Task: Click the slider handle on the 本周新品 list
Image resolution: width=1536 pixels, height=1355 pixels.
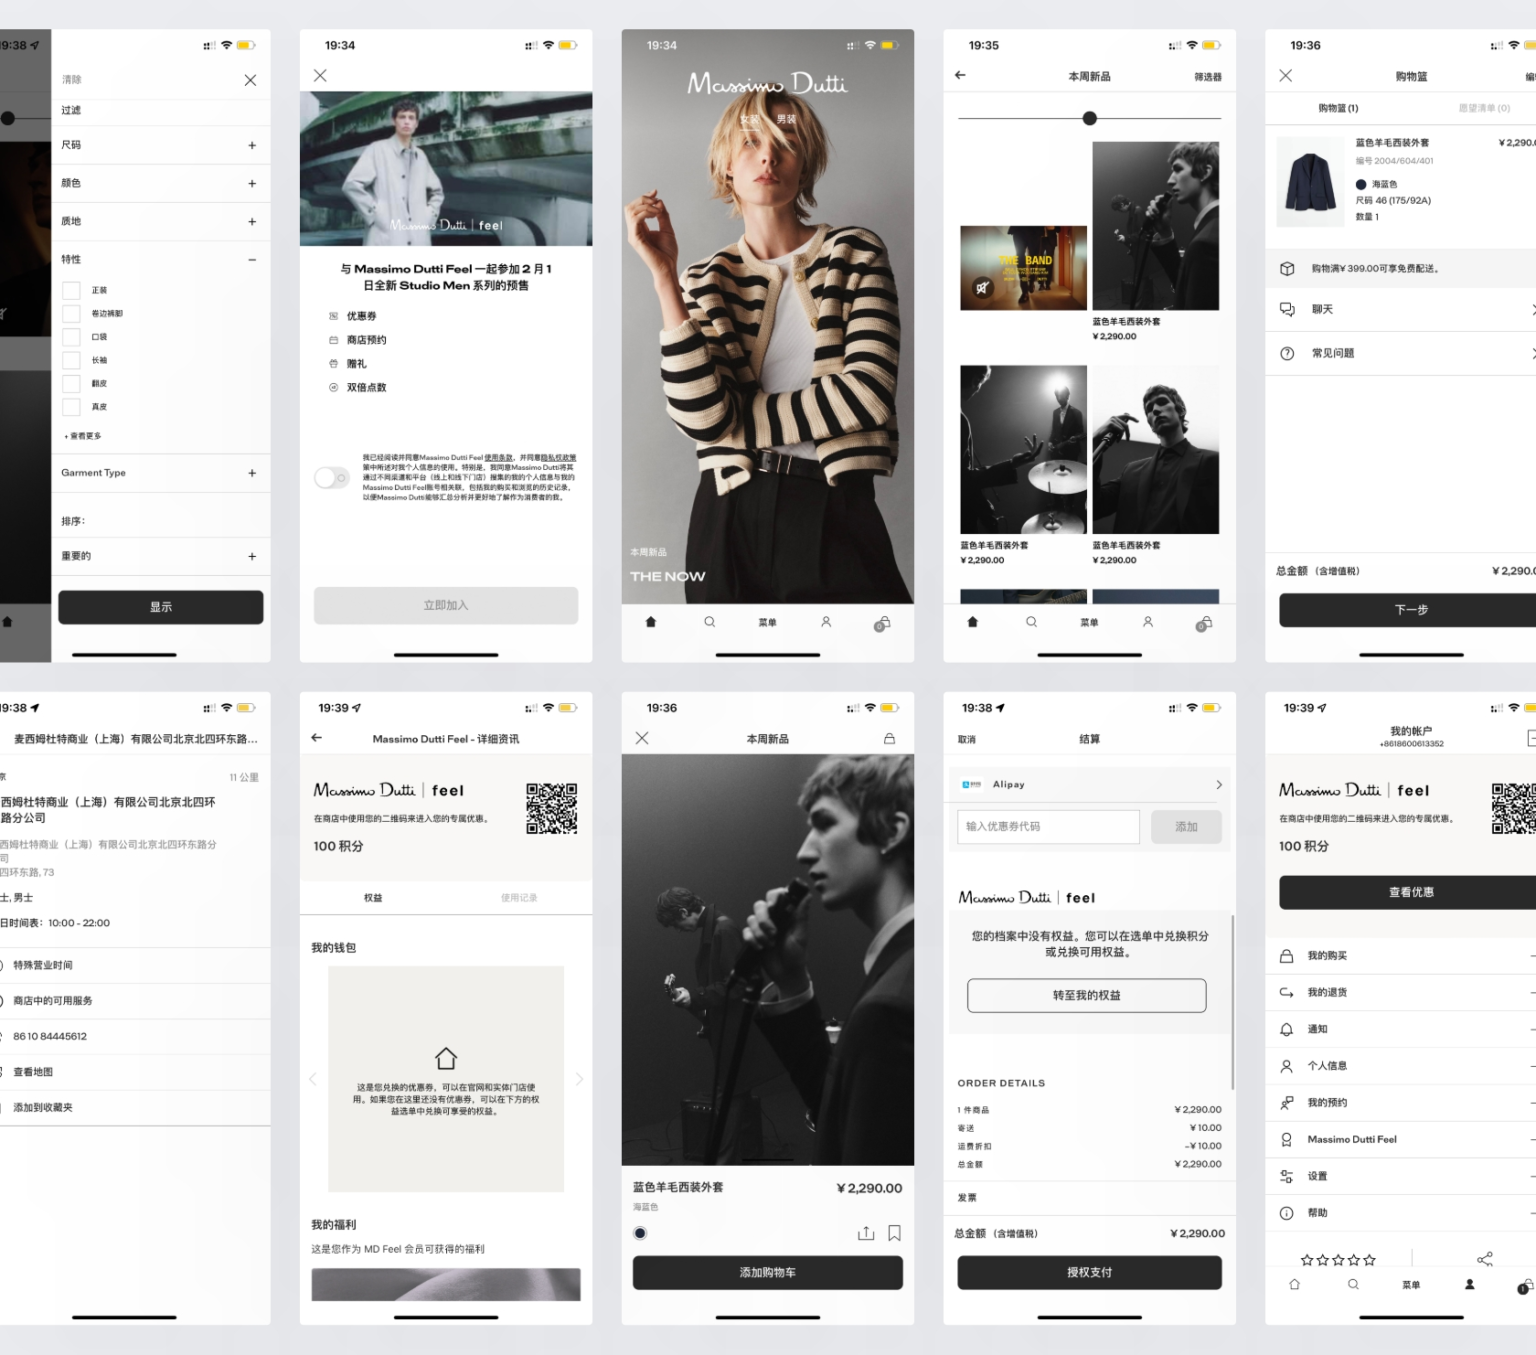Action: 1090,118
